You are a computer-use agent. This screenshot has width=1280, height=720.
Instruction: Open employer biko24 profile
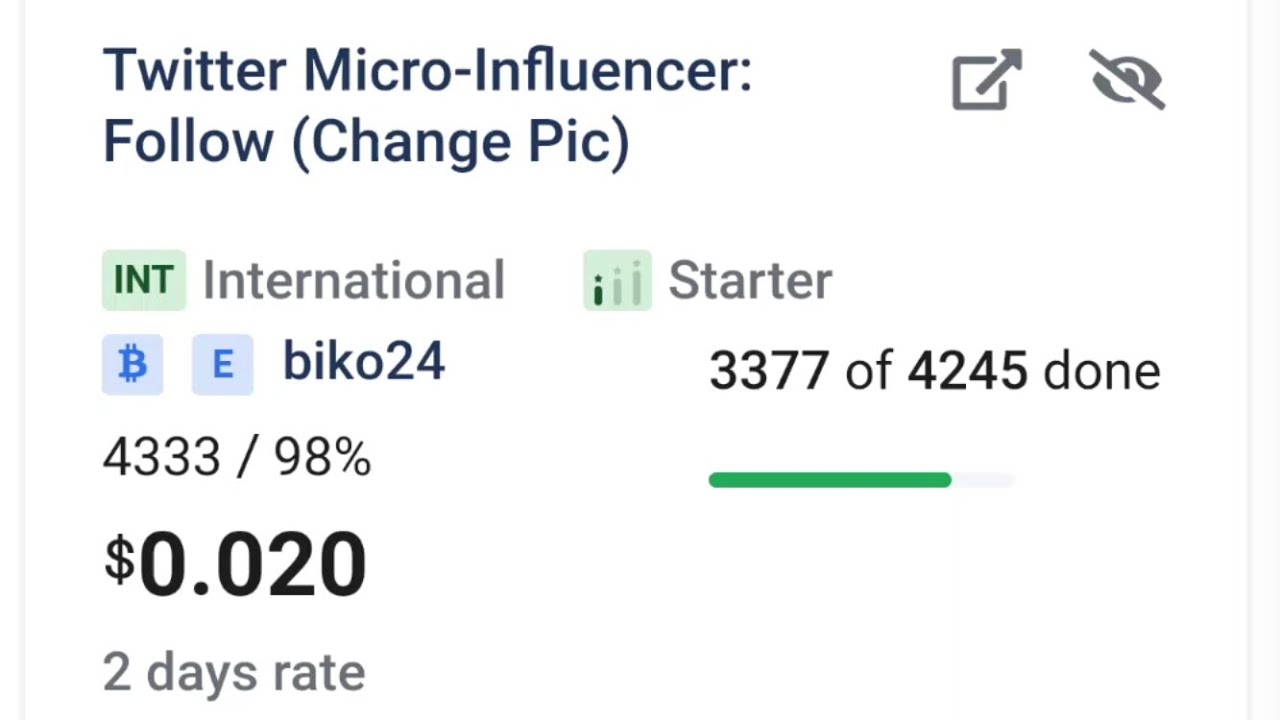363,361
